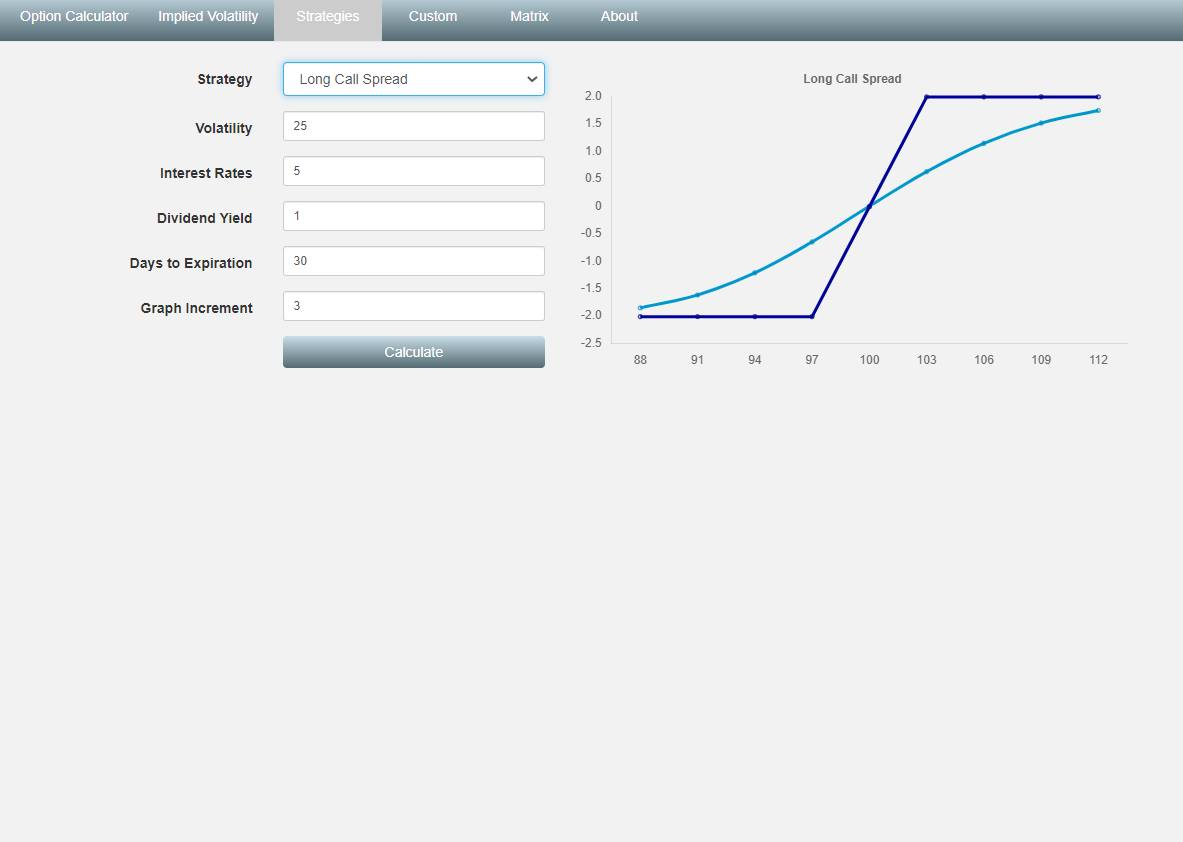Select the Strategies tab
1183x842 pixels.
pos(328,16)
